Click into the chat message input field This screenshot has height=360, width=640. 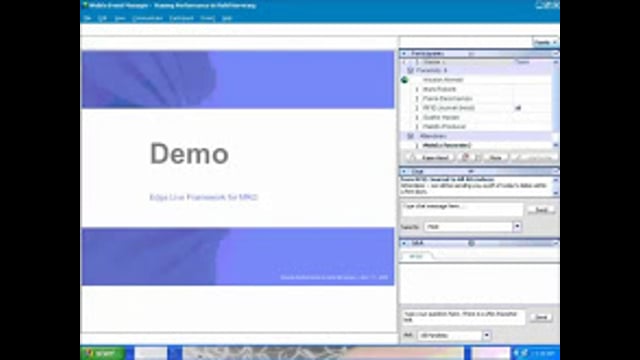point(462,209)
